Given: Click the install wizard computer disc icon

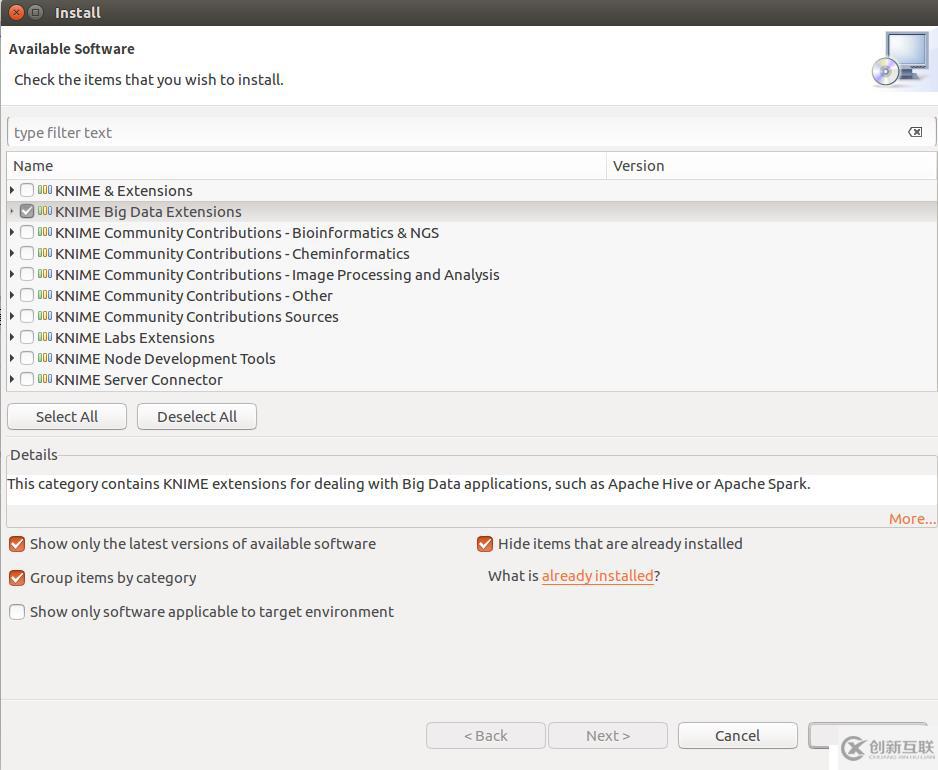Looking at the screenshot, I should click(903, 60).
